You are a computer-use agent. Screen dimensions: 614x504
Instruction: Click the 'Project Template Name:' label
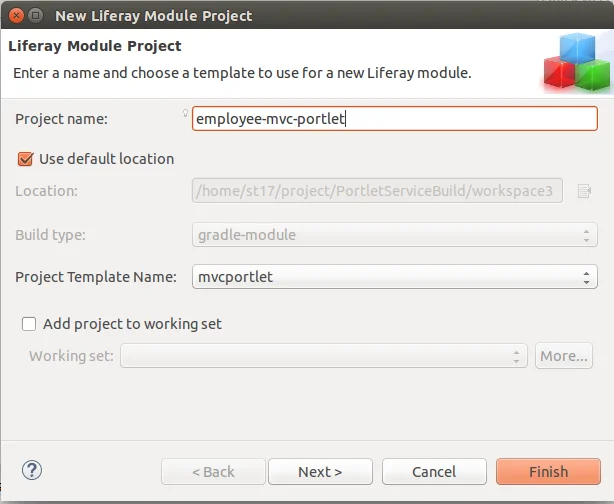[x=96, y=277]
